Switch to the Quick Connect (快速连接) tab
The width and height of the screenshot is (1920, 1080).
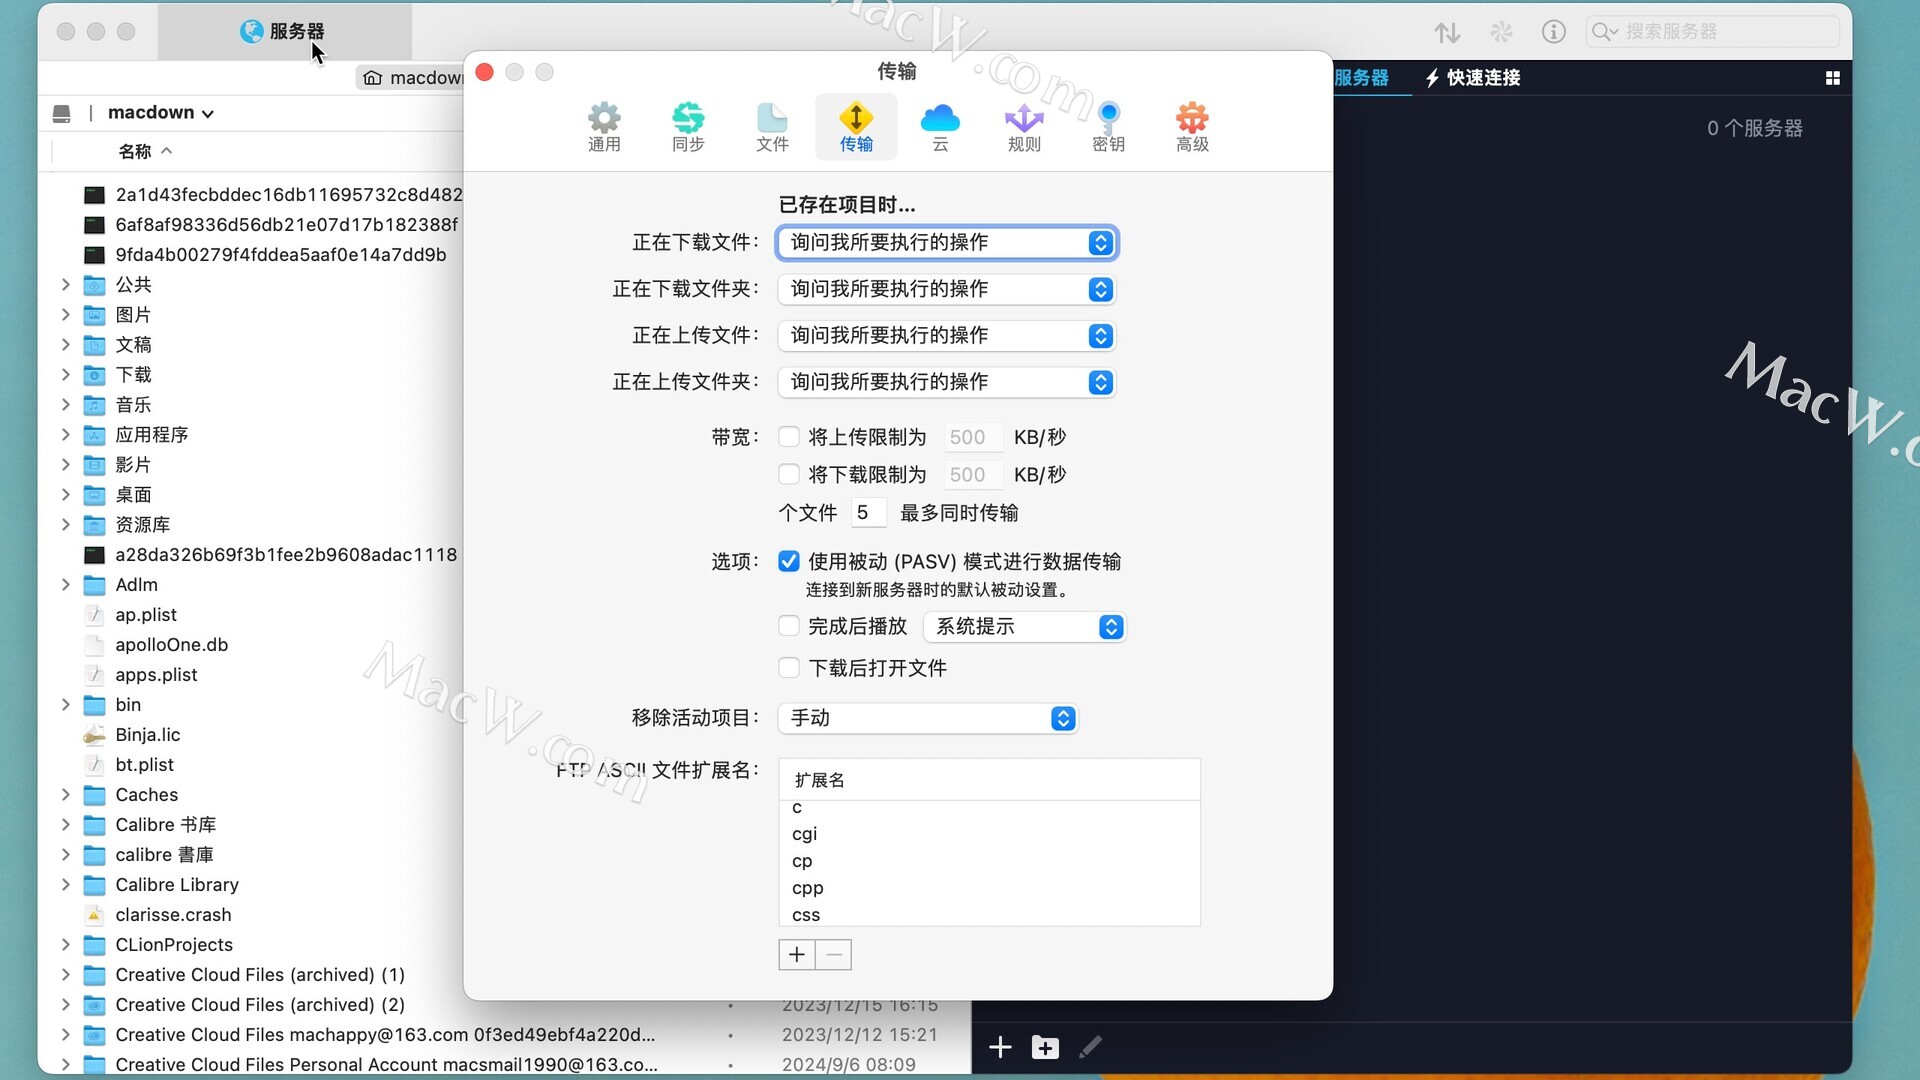coord(1472,78)
